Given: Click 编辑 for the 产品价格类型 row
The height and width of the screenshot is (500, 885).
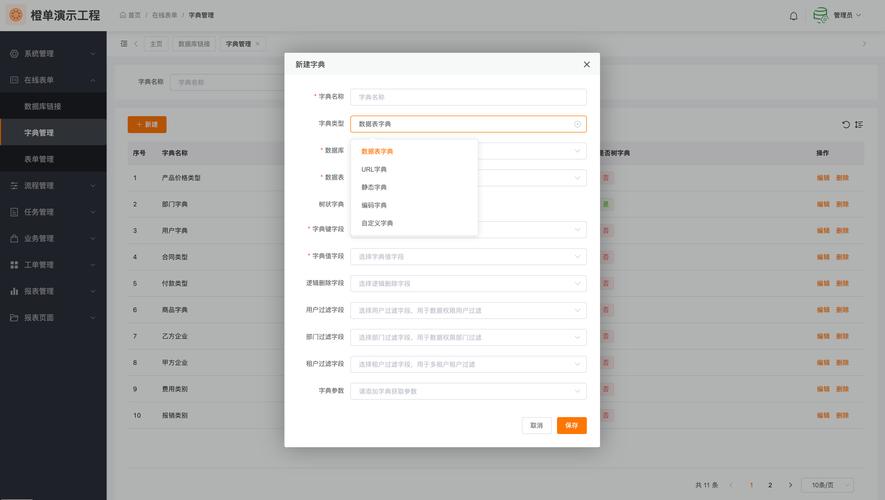Looking at the screenshot, I should click(823, 178).
